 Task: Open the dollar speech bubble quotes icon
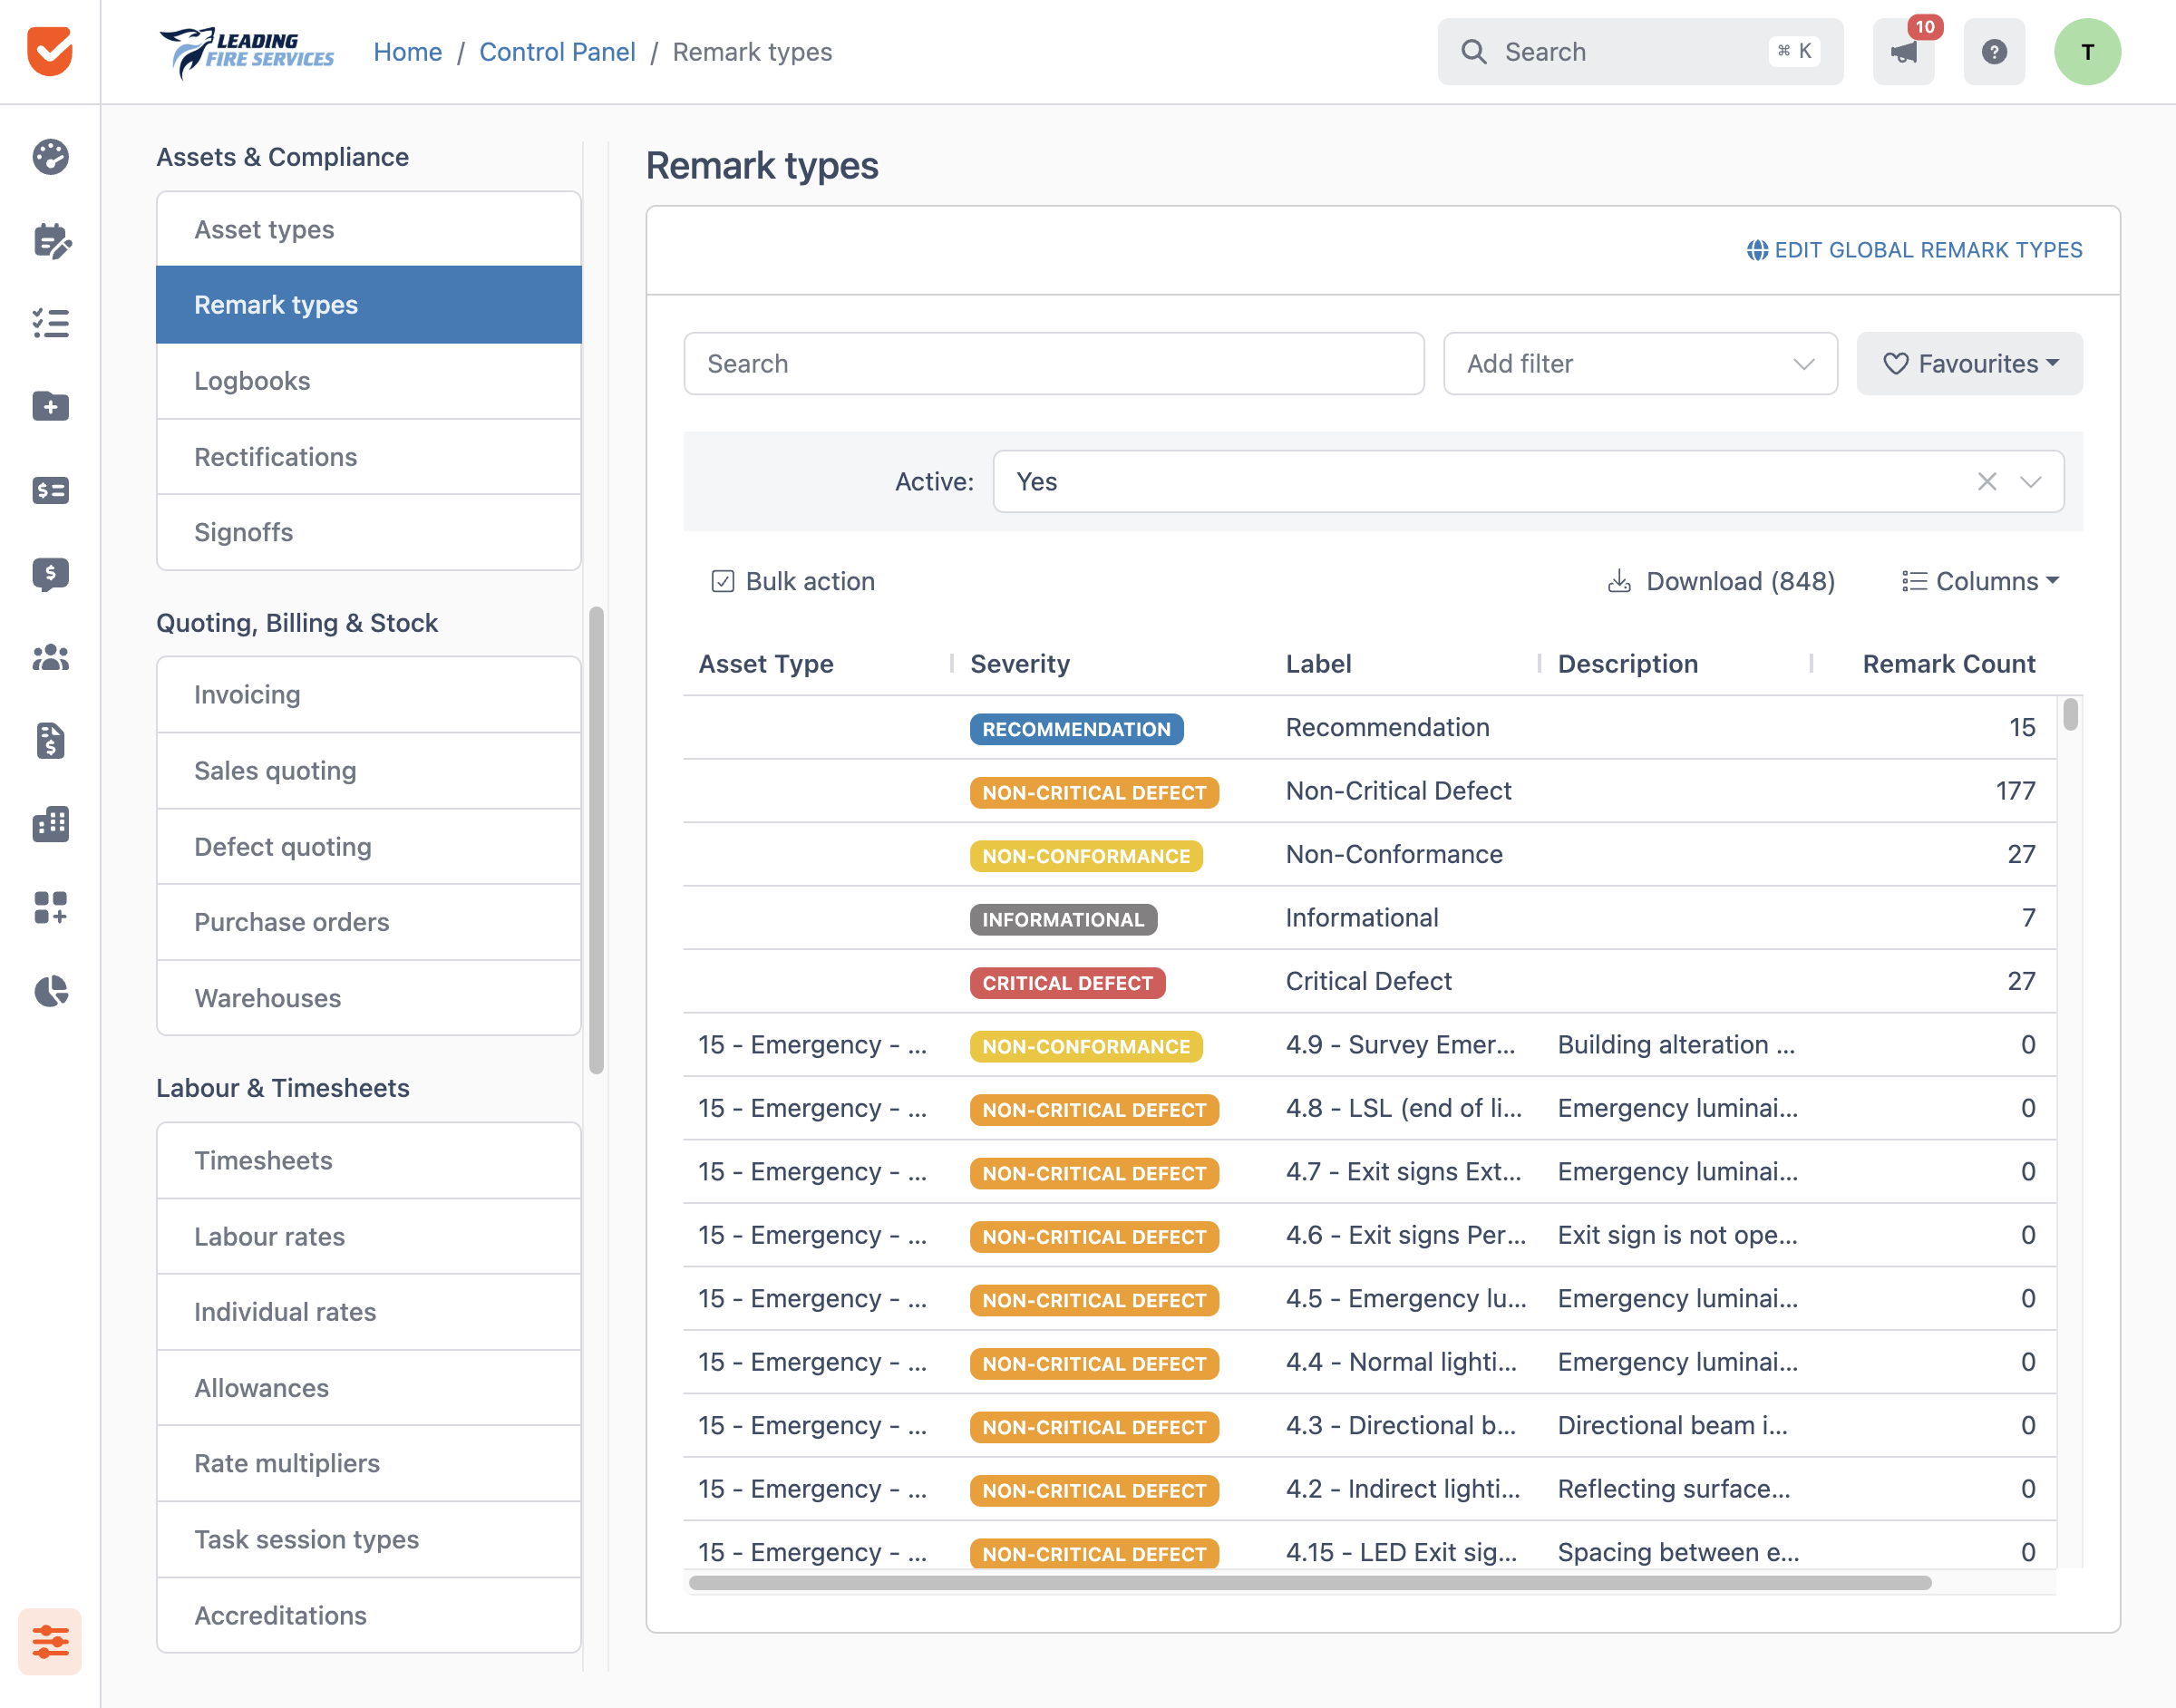[50, 574]
